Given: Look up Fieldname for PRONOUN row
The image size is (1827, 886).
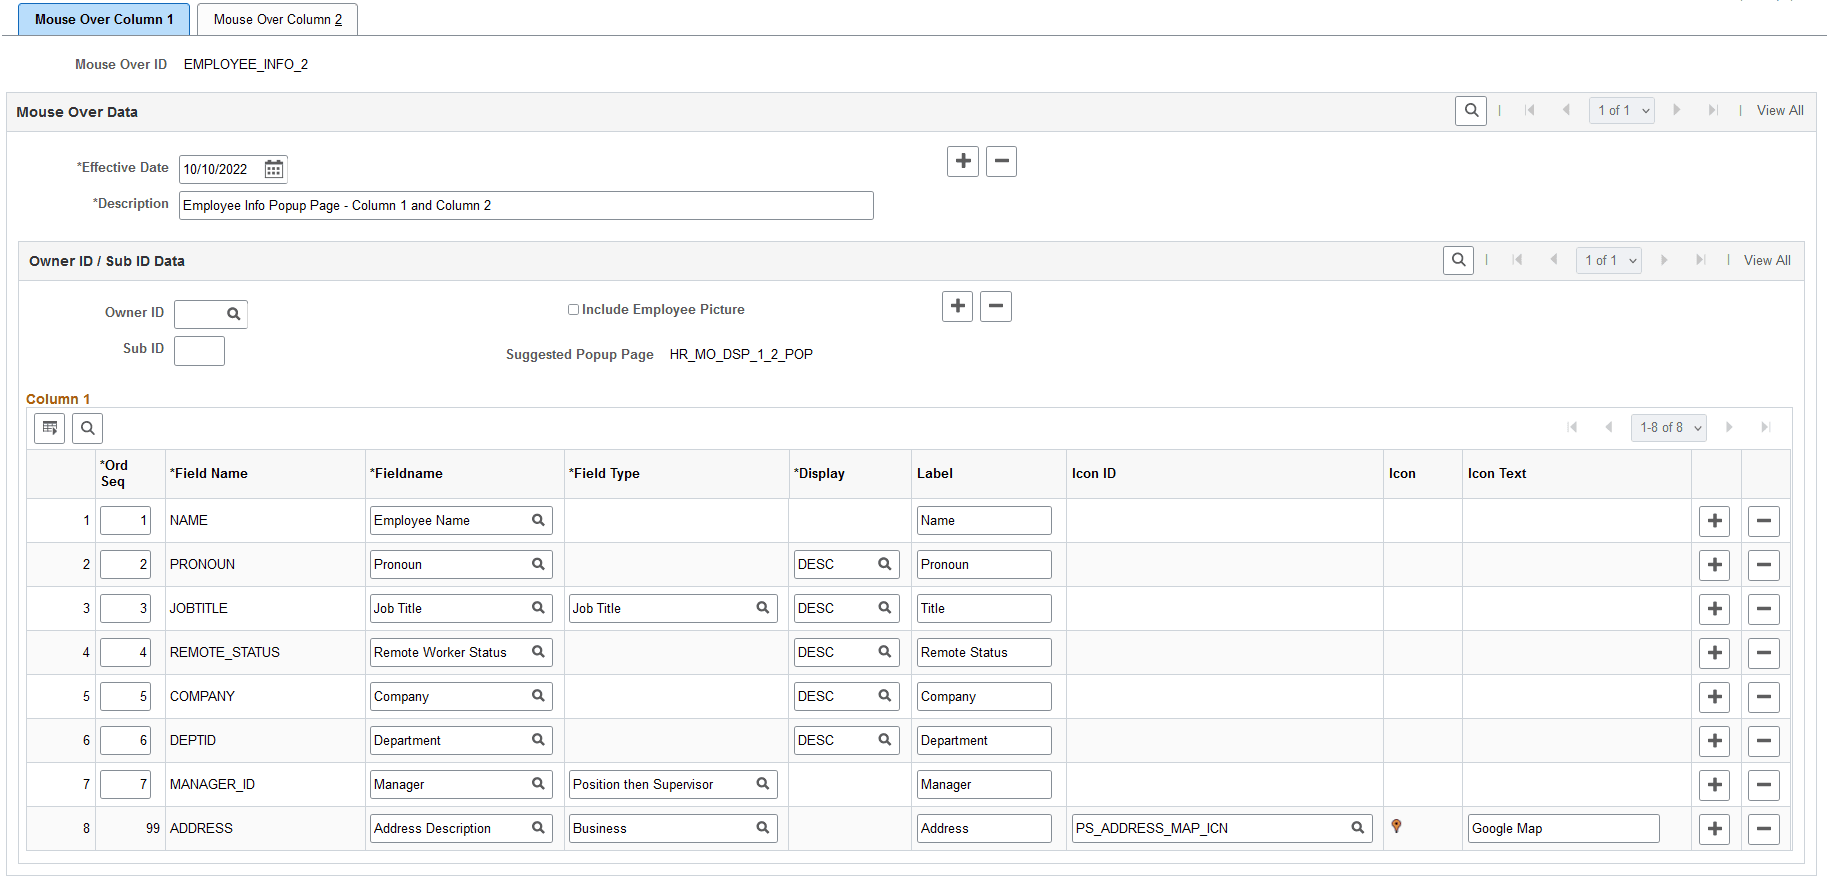Looking at the screenshot, I should [538, 564].
